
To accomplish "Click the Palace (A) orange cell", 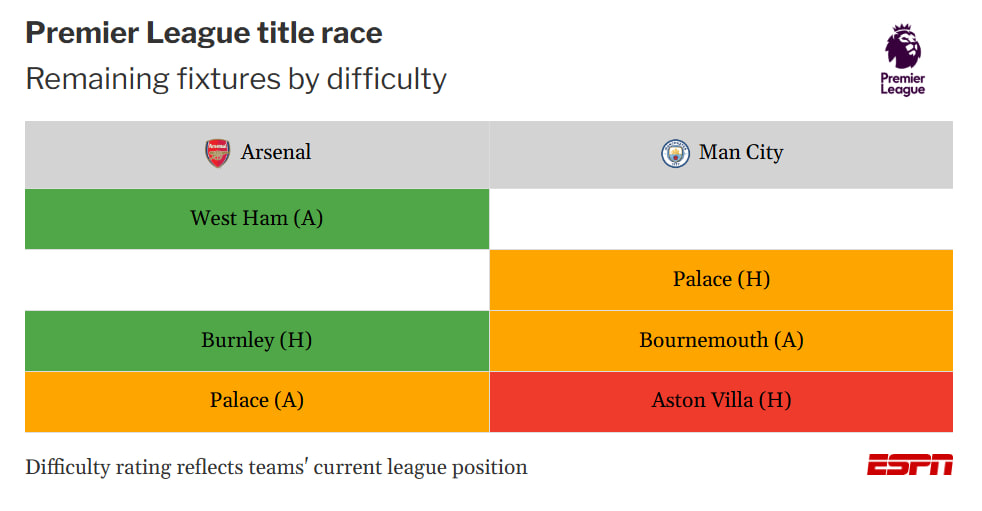I will 257,401.
